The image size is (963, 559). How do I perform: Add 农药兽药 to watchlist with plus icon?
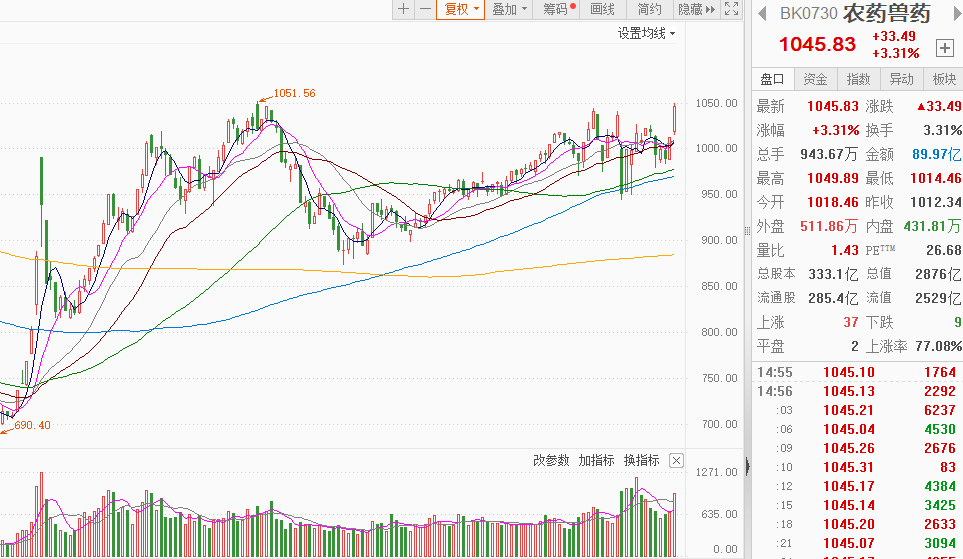click(x=944, y=48)
